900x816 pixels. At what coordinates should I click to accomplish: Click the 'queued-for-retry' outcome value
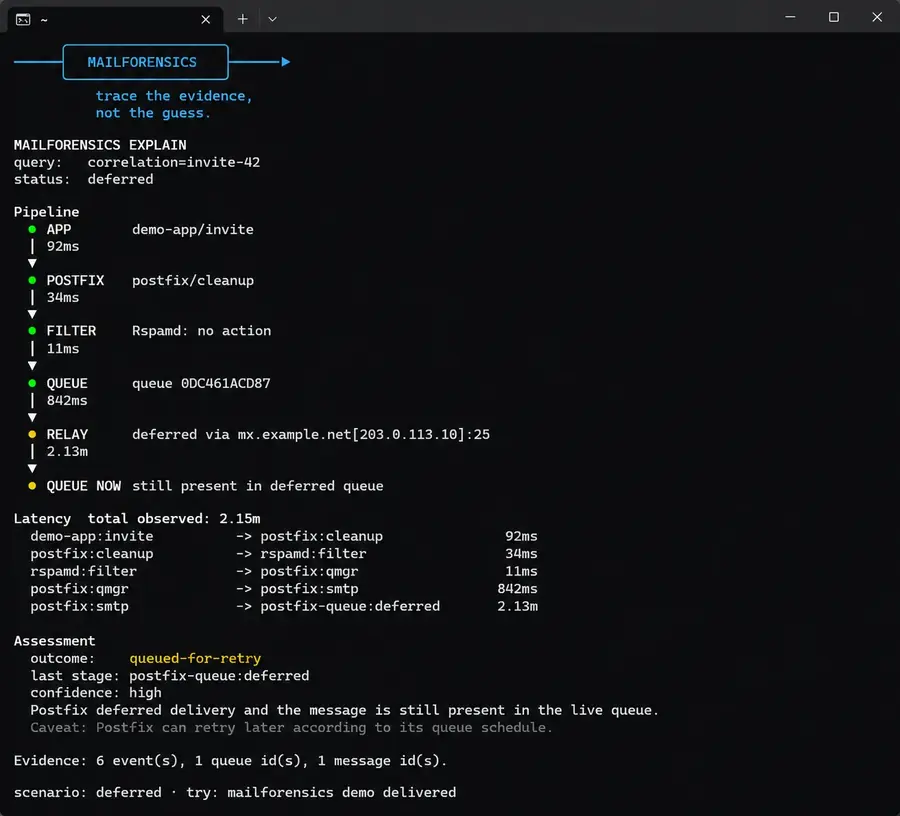click(195, 658)
